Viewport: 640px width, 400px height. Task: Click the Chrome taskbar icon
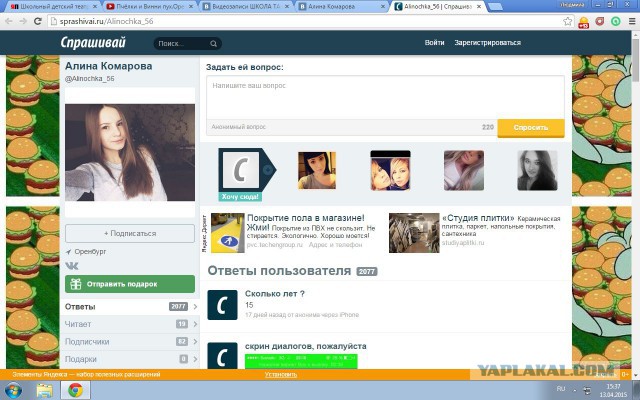click(76, 391)
